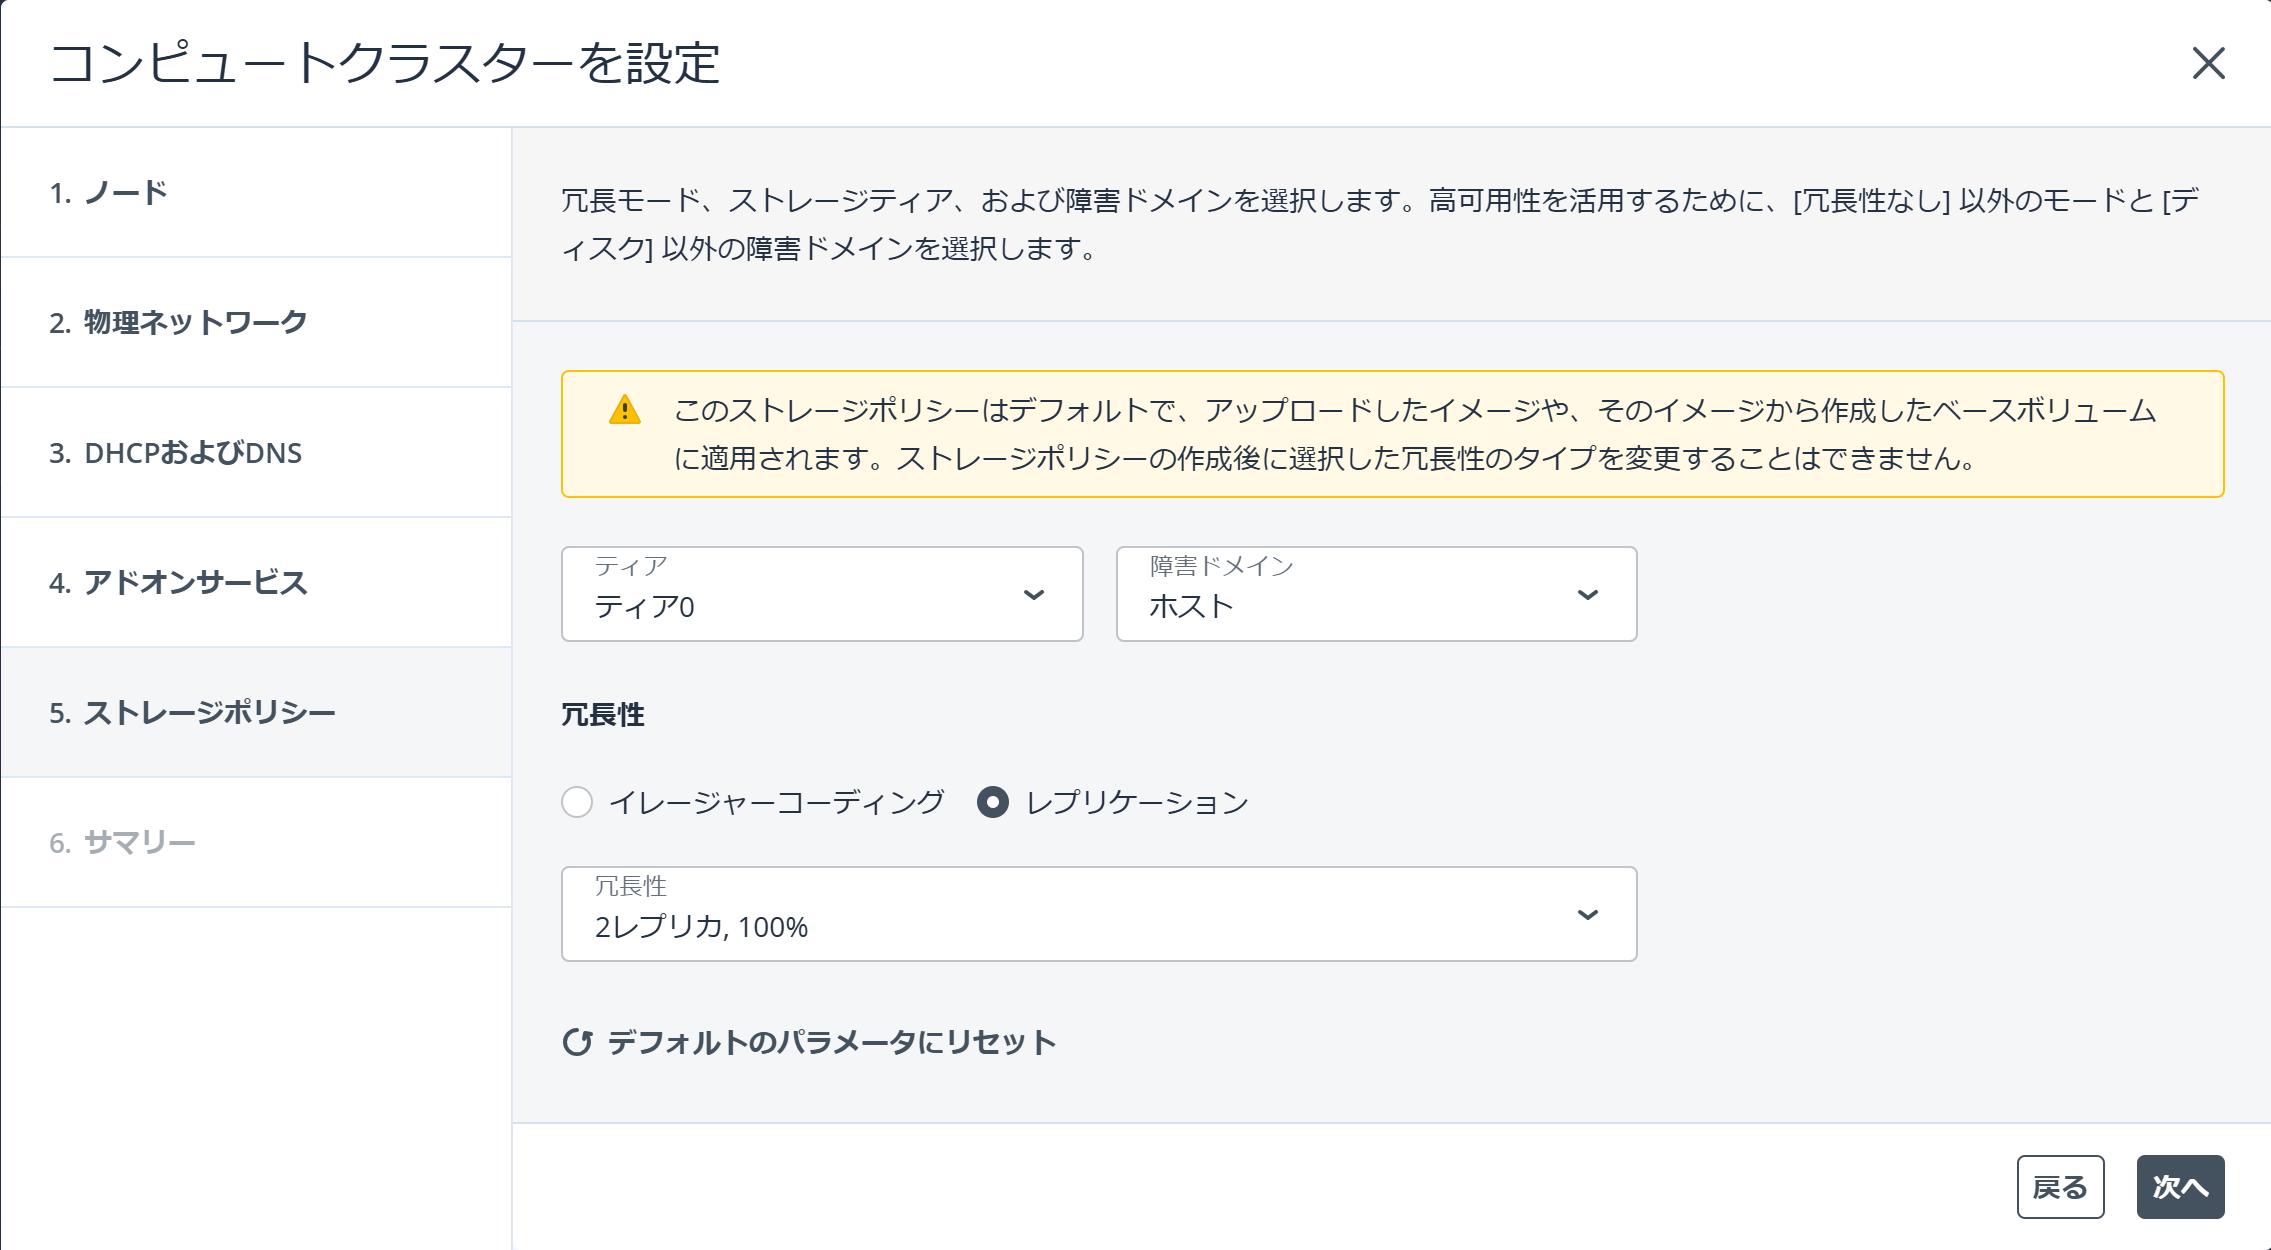Click the イレージャーコーディング option label
The image size is (2271, 1250).
(x=776, y=802)
